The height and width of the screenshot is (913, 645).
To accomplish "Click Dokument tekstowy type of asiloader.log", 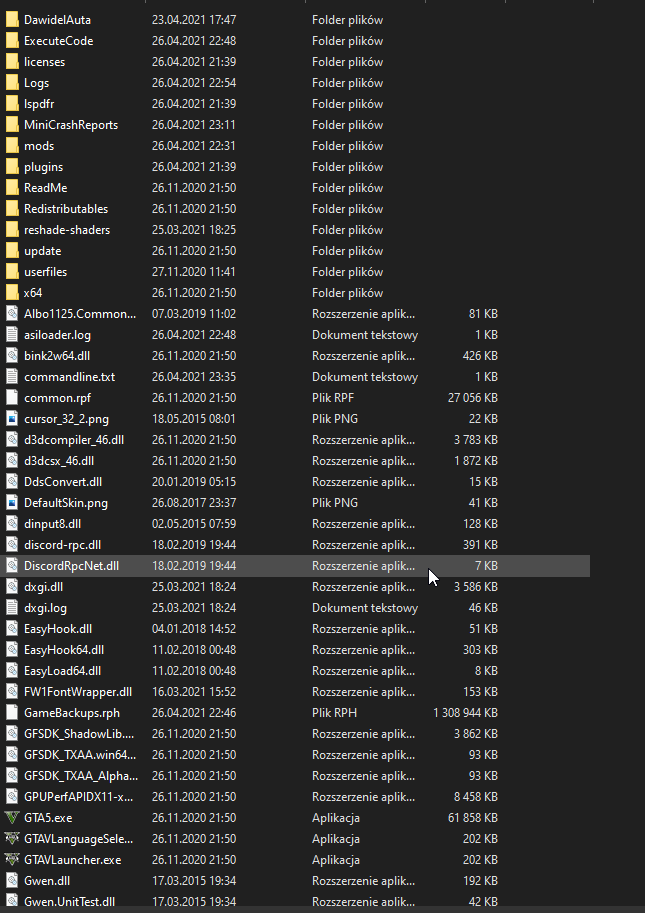I will (x=365, y=335).
